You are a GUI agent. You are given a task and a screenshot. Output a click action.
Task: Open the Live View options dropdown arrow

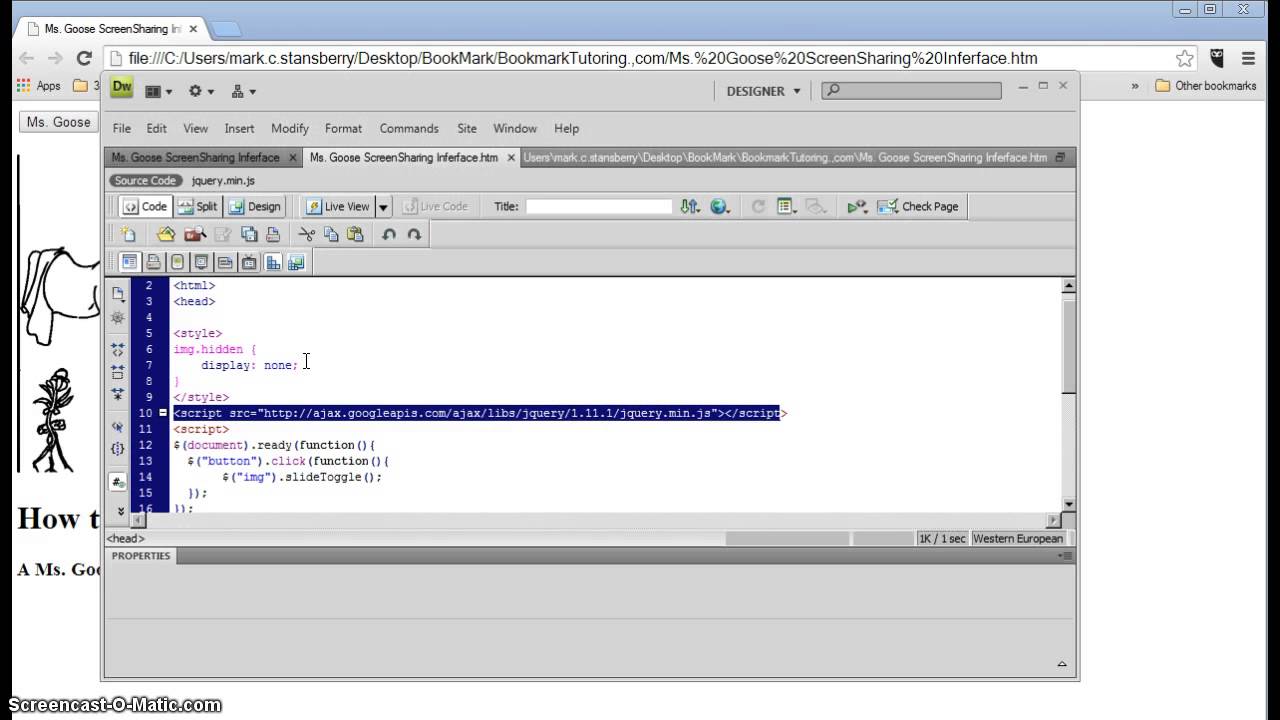383,206
